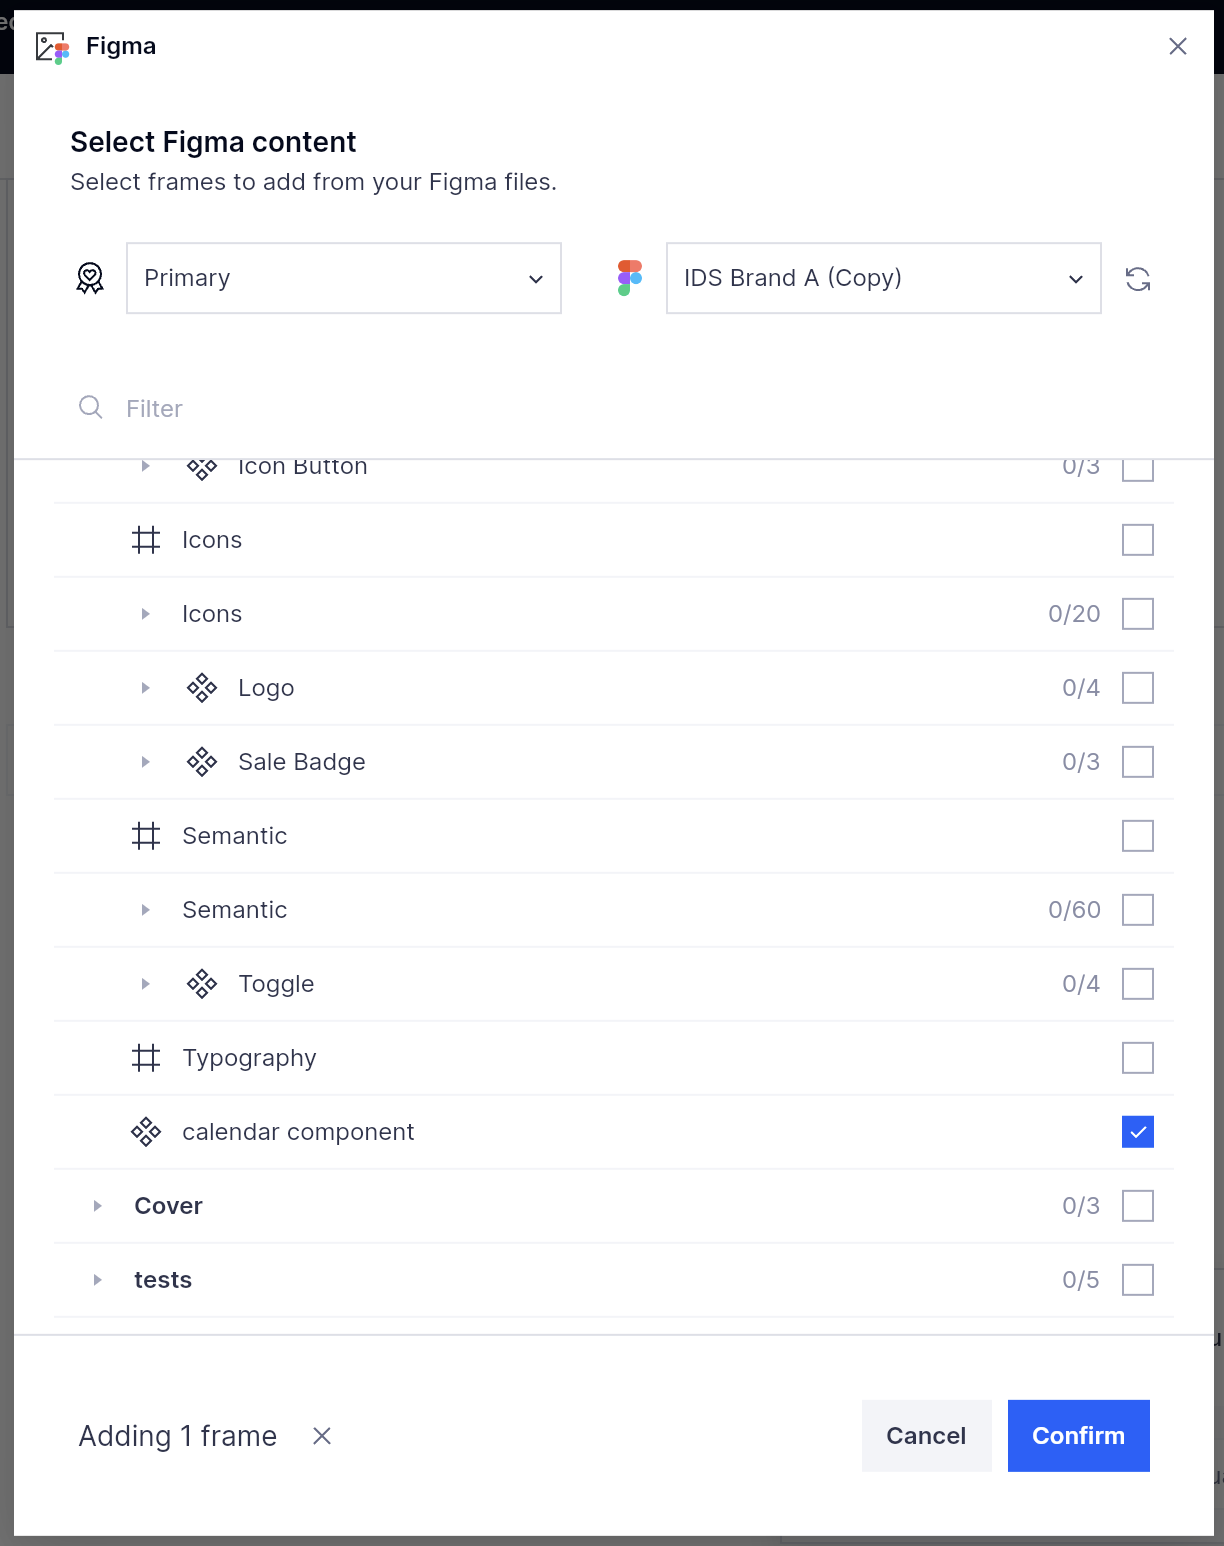Click the Figma logo in the dialog header
This screenshot has height=1546, width=1224.
(x=50, y=45)
